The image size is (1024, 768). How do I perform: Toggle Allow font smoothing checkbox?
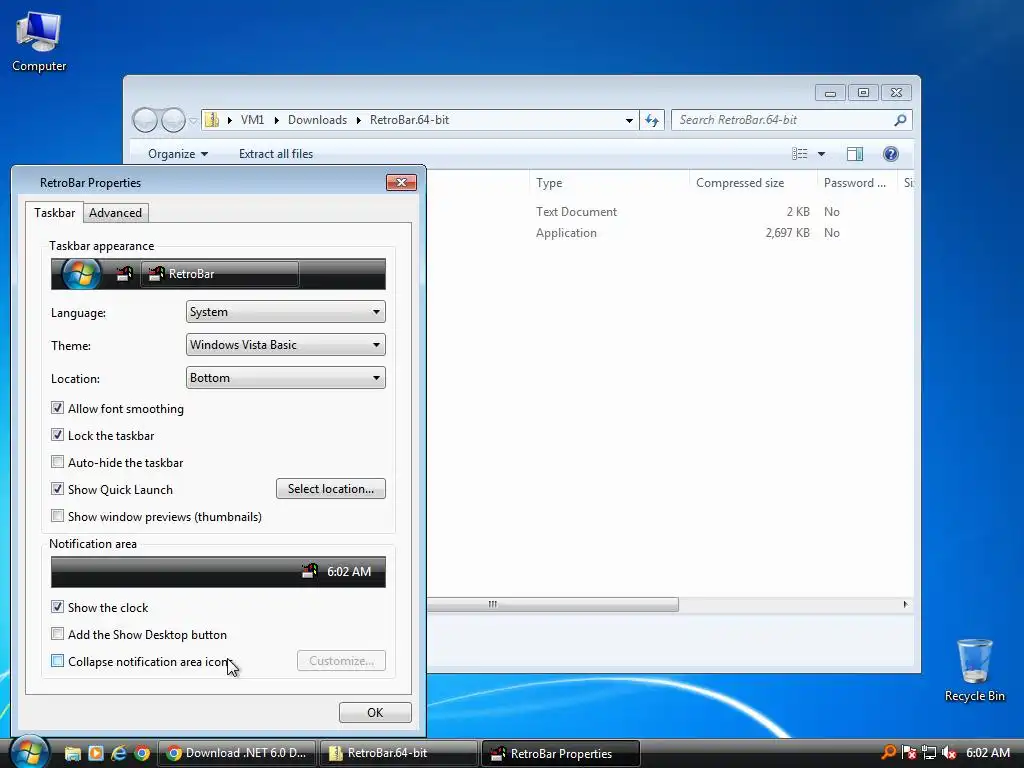57,408
